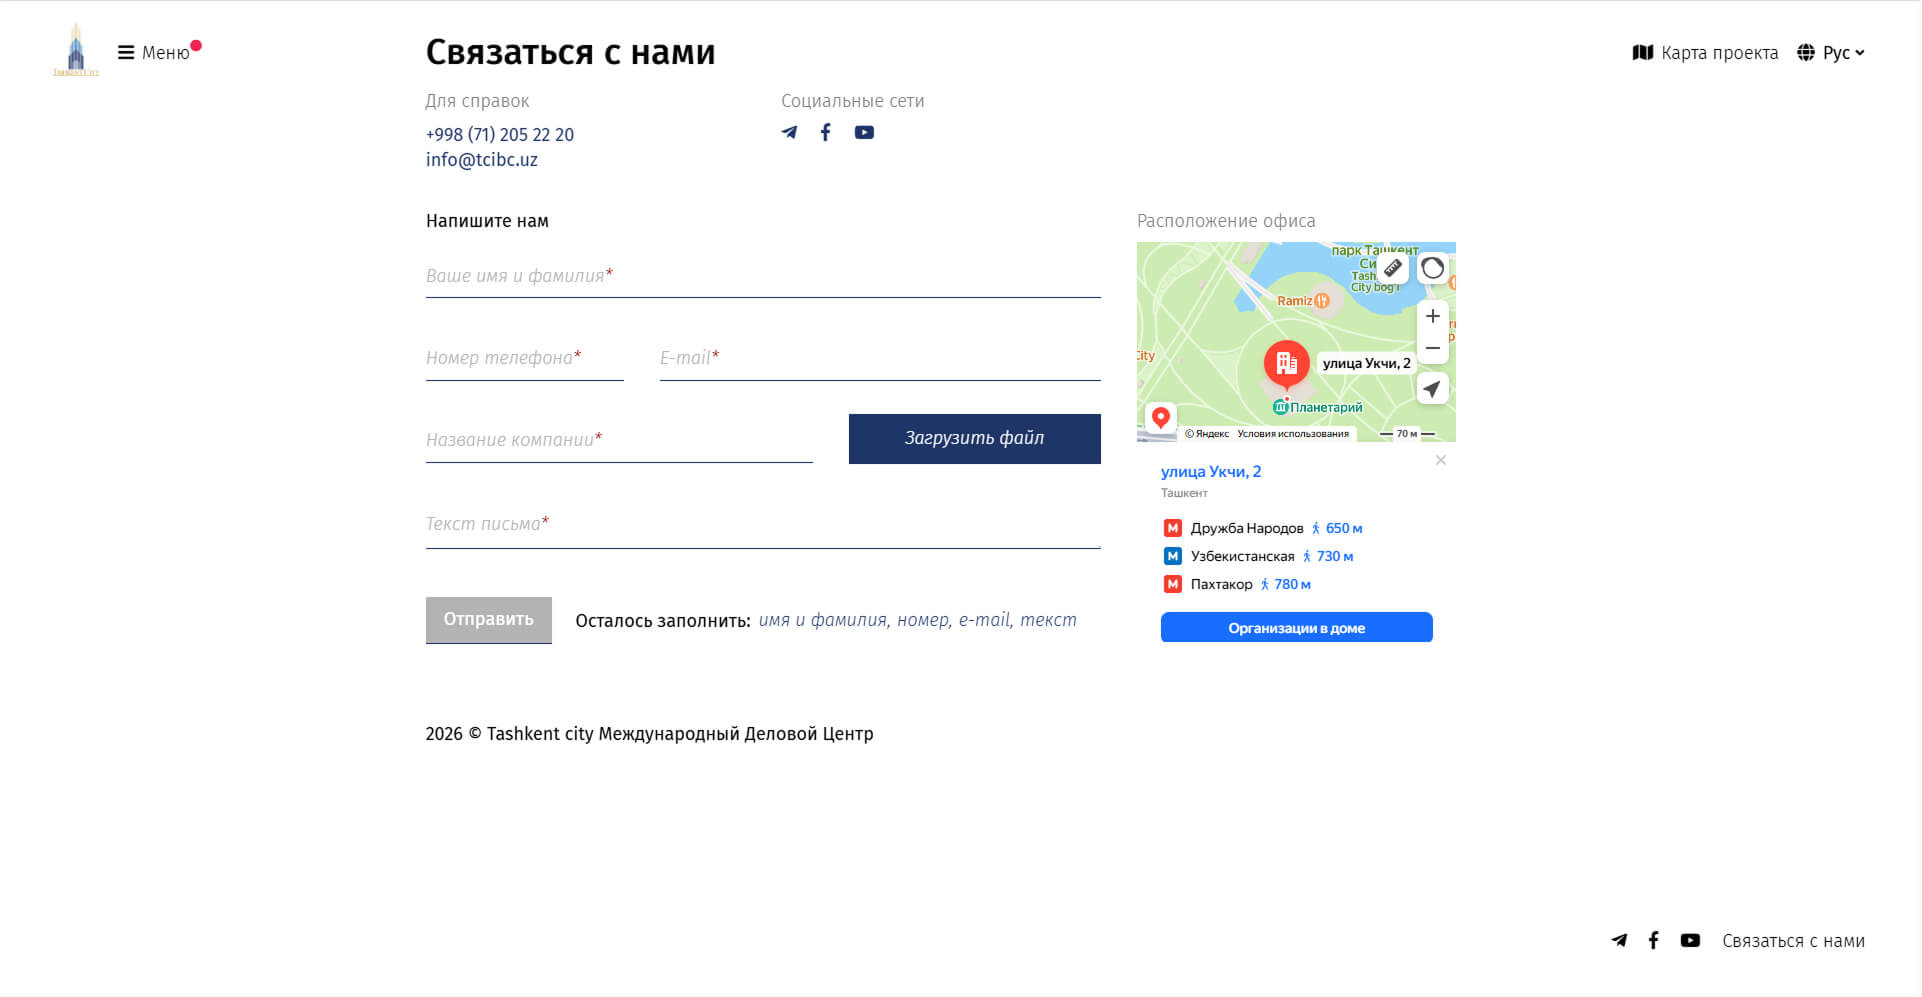Zoom in on the Yandex map
The image size is (1922, 997).
[1432, 316]
